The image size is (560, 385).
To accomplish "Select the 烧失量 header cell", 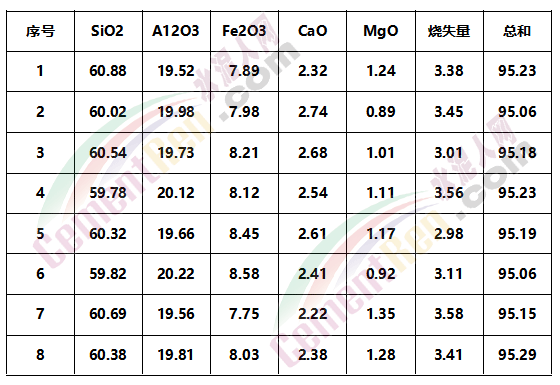I will (449, 31).
